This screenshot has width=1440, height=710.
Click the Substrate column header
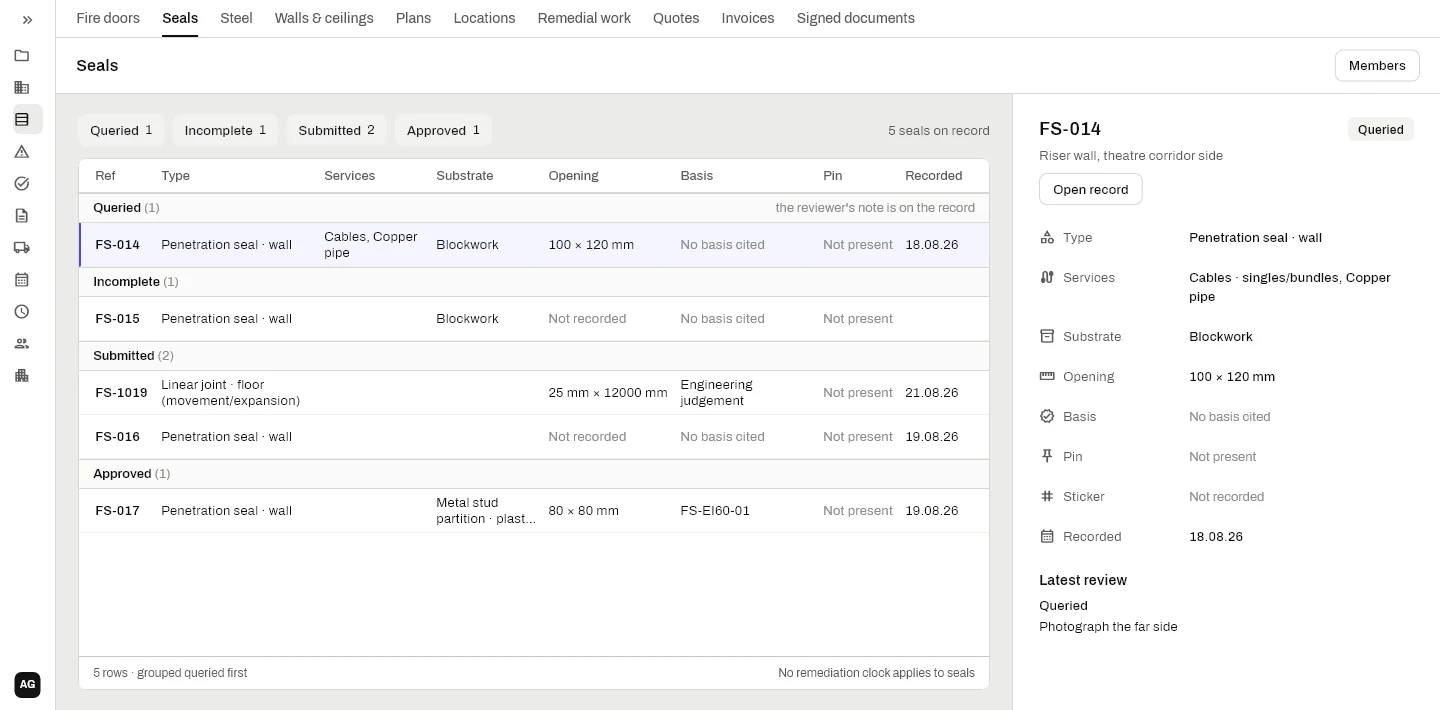pyautogui.click(x=465, y=176)
